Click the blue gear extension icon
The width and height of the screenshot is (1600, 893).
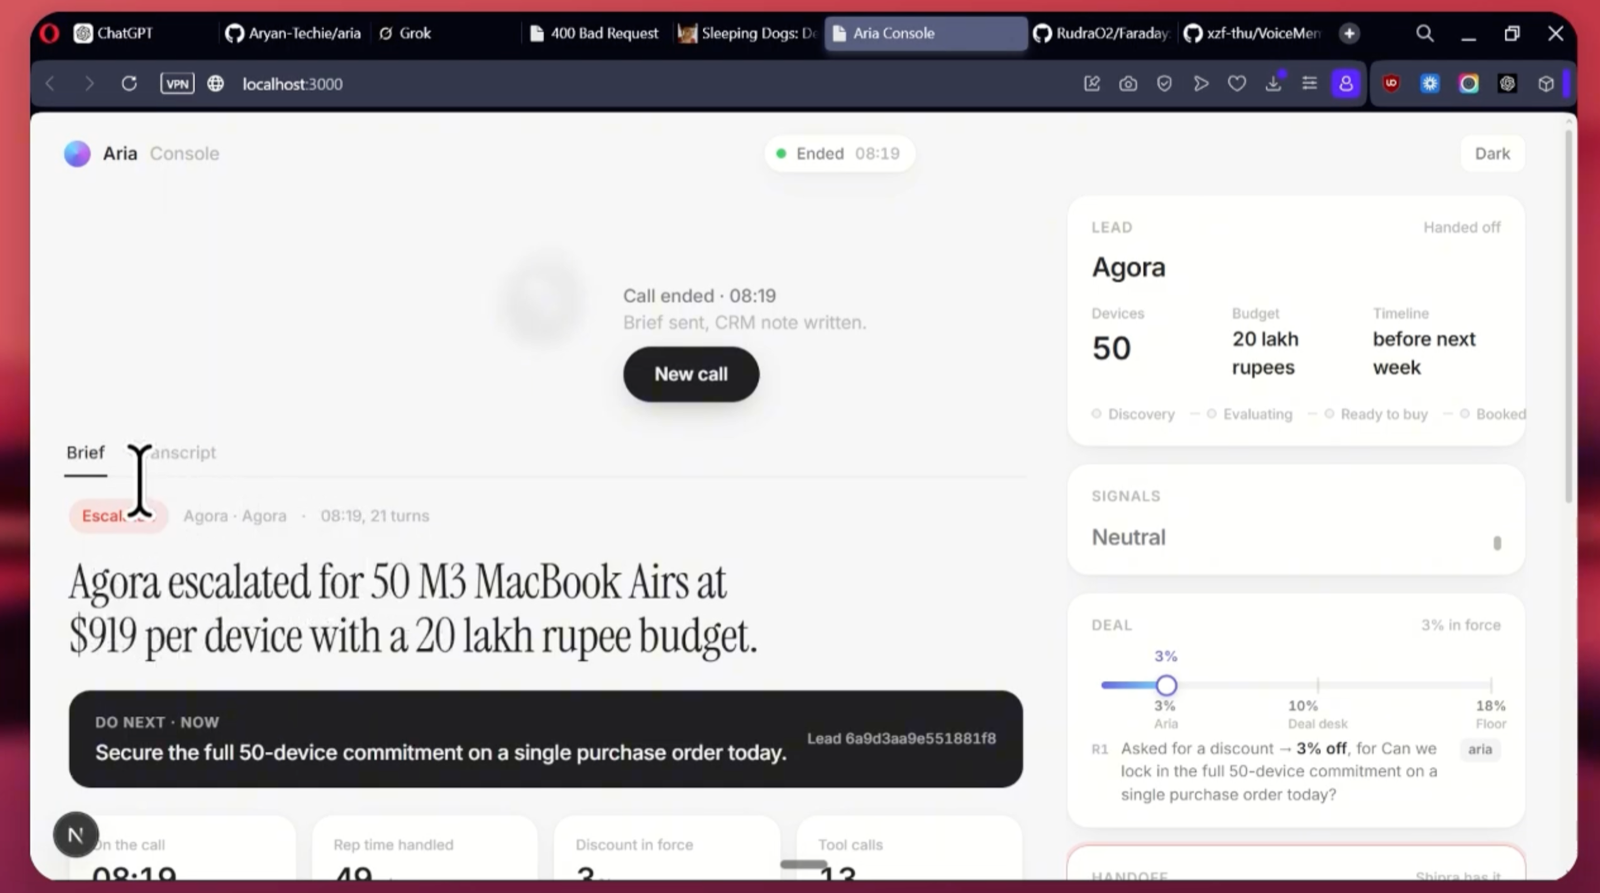click(1430, 84)
